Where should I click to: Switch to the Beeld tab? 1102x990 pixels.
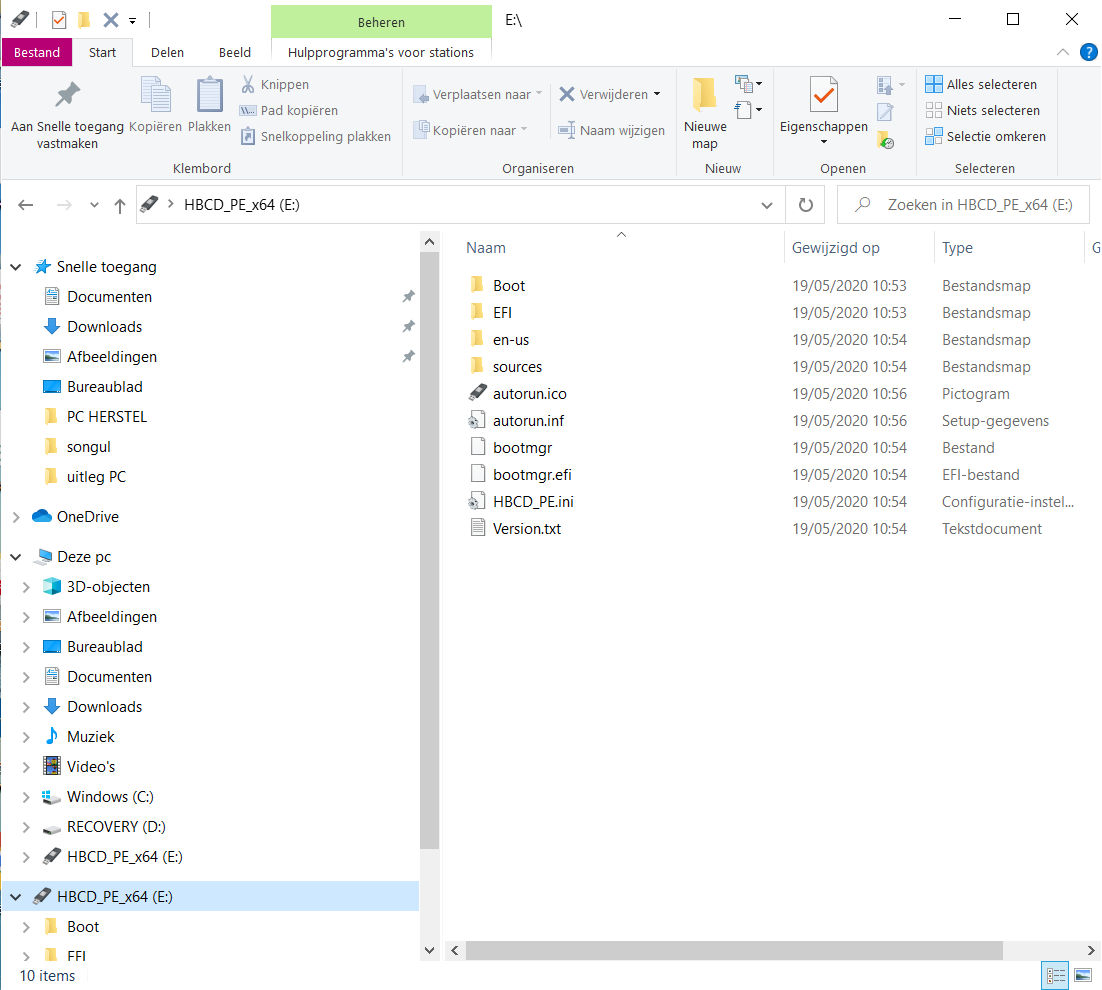tap(235, 53)
